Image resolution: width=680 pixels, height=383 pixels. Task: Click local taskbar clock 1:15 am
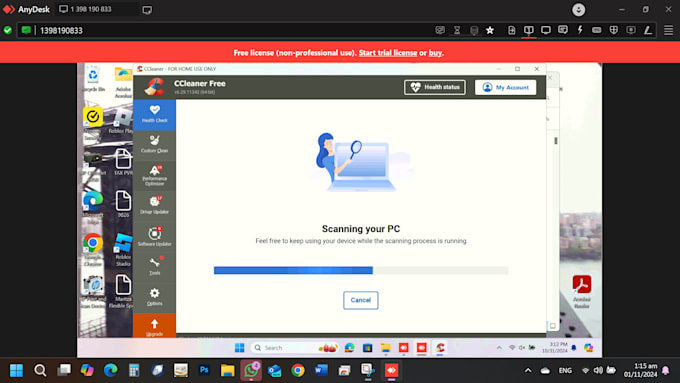[641, 370]
